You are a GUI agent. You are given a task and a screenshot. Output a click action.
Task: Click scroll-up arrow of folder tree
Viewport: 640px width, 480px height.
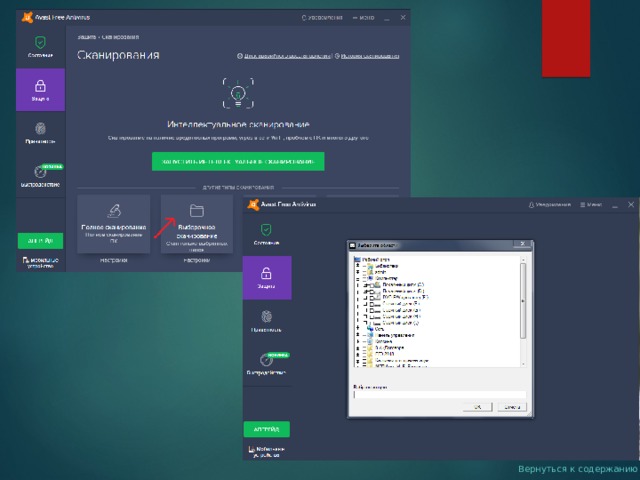(x=523, y=260)
